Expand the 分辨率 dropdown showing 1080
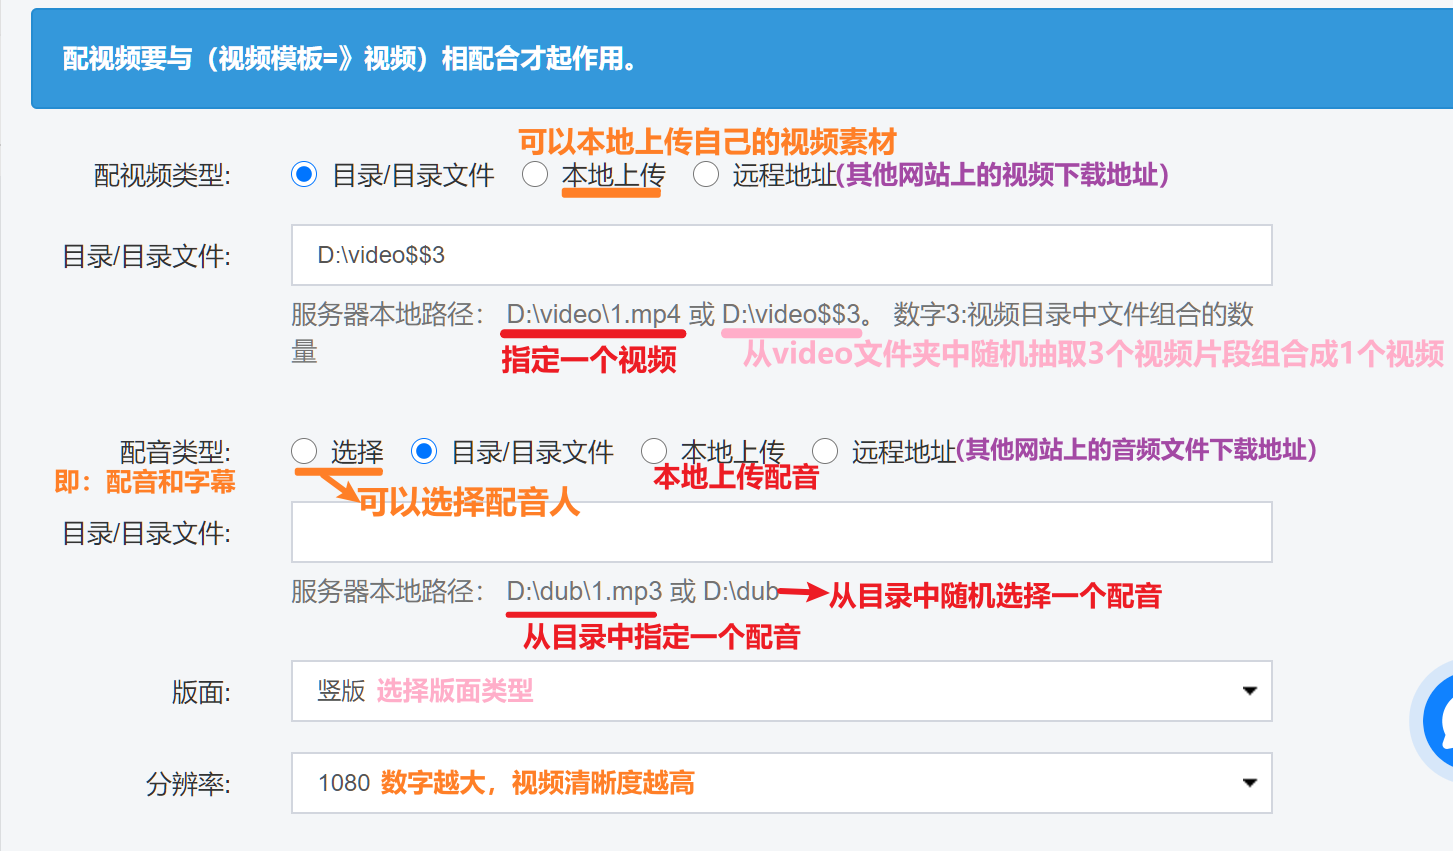Screen dimensions: 1453x851 [781, 783]
